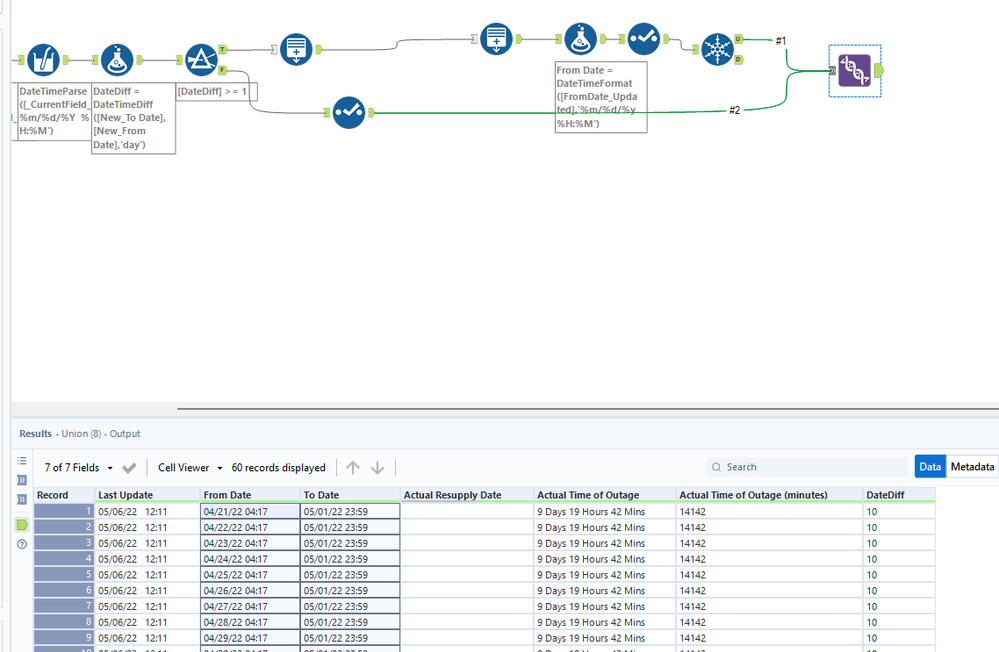The height and width of the screenshot is (652, 999).
Task: Select the Union tool on canvas
Action: [854, 70]
